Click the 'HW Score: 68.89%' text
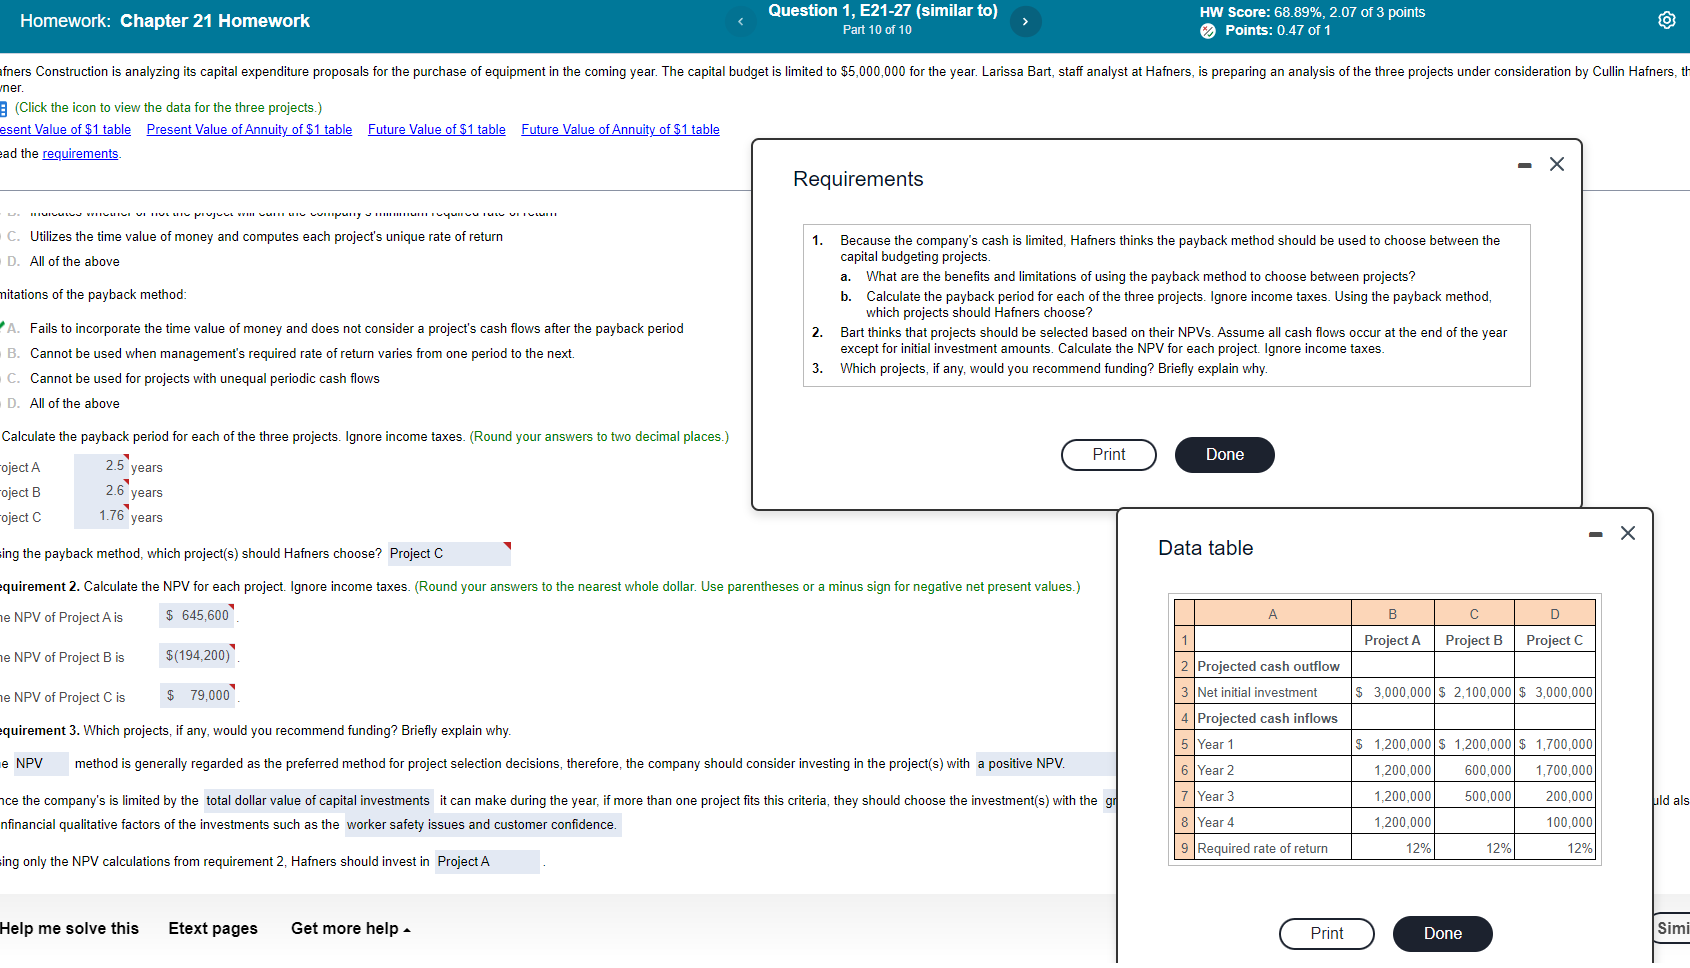 tap(1263, 13)
